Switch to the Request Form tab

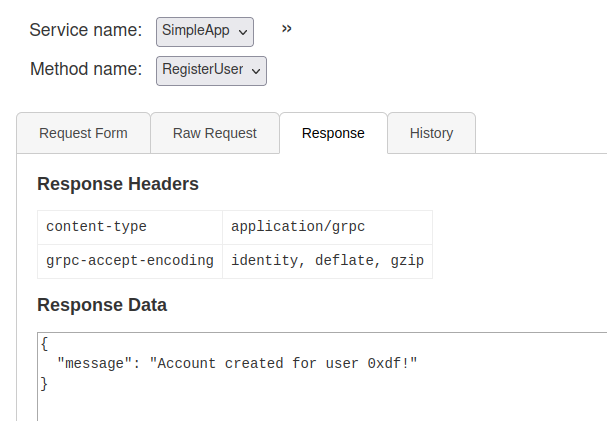coord(83,133)
